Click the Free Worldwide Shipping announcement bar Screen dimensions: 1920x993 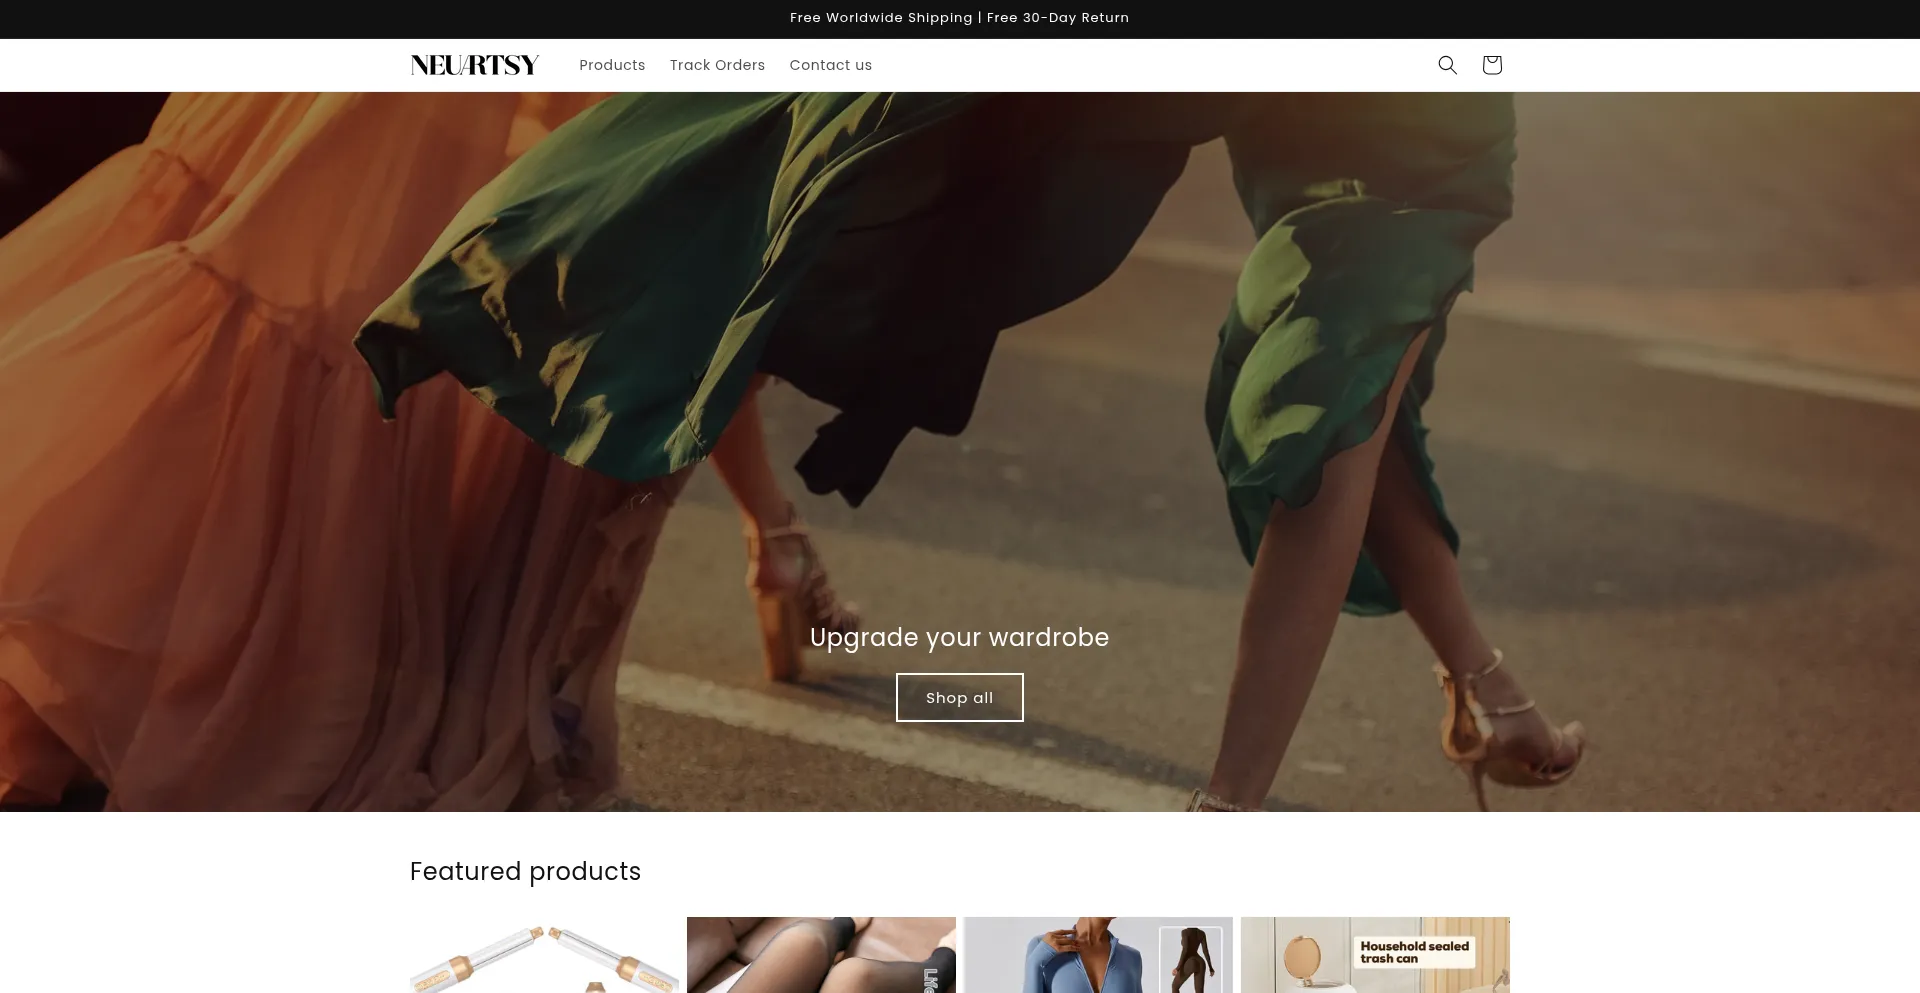click(960, 18)
